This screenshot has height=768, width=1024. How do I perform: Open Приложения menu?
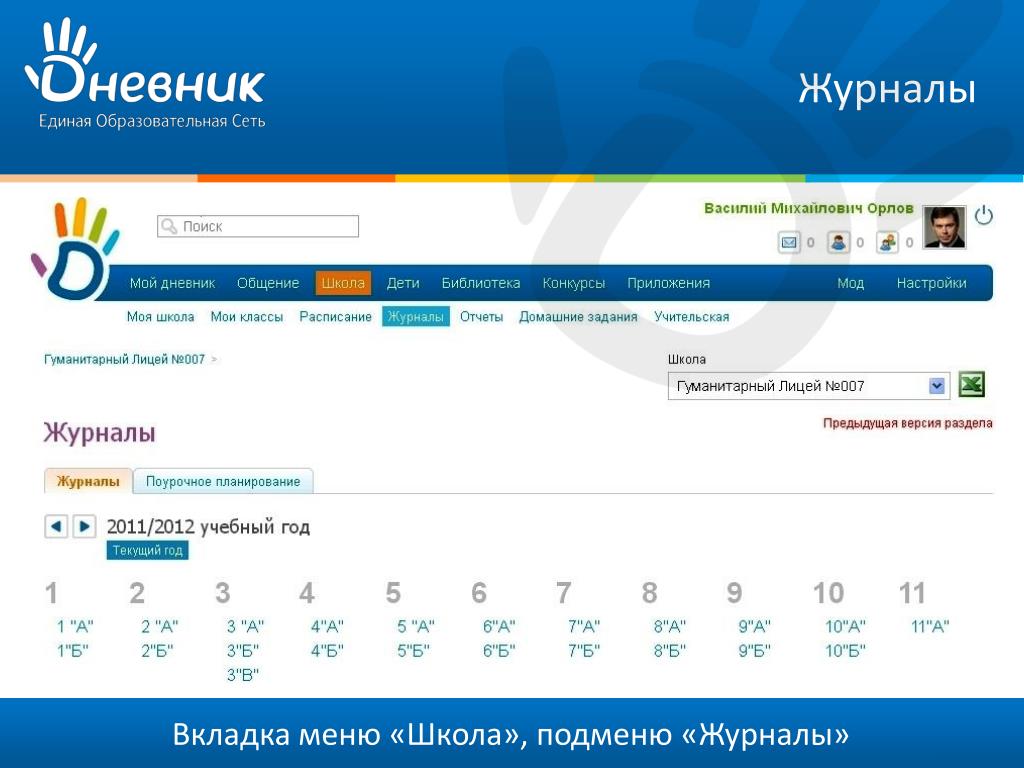[668, 283]
